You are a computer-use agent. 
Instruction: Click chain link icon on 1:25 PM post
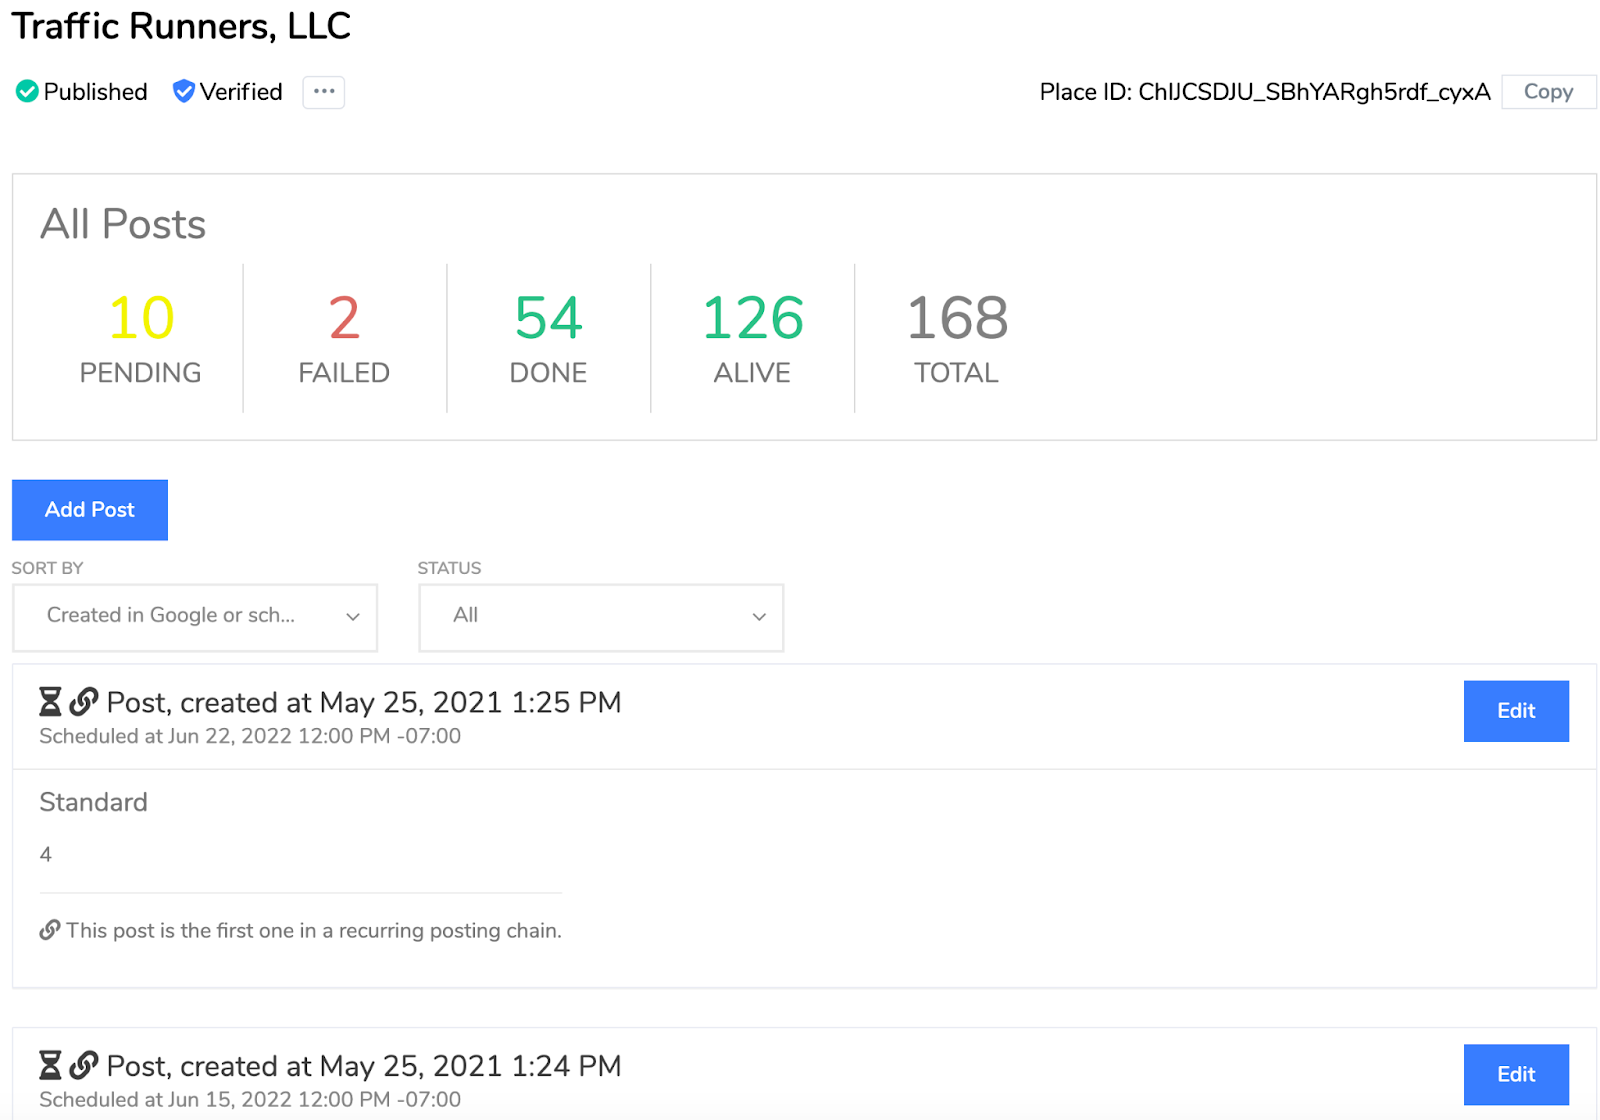click(x=84, y=702)
